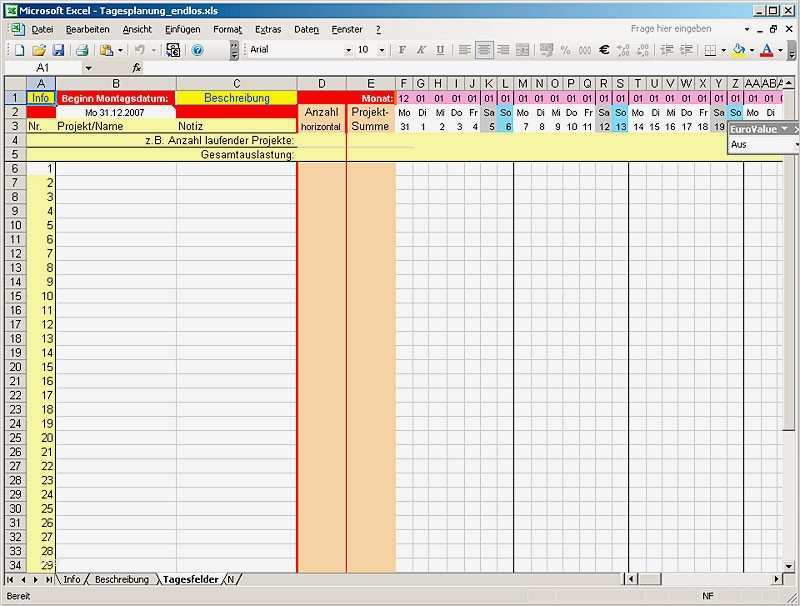Open the font size dropdown
The height and width of the screenshot is (606, 800).
click(381, 50)
